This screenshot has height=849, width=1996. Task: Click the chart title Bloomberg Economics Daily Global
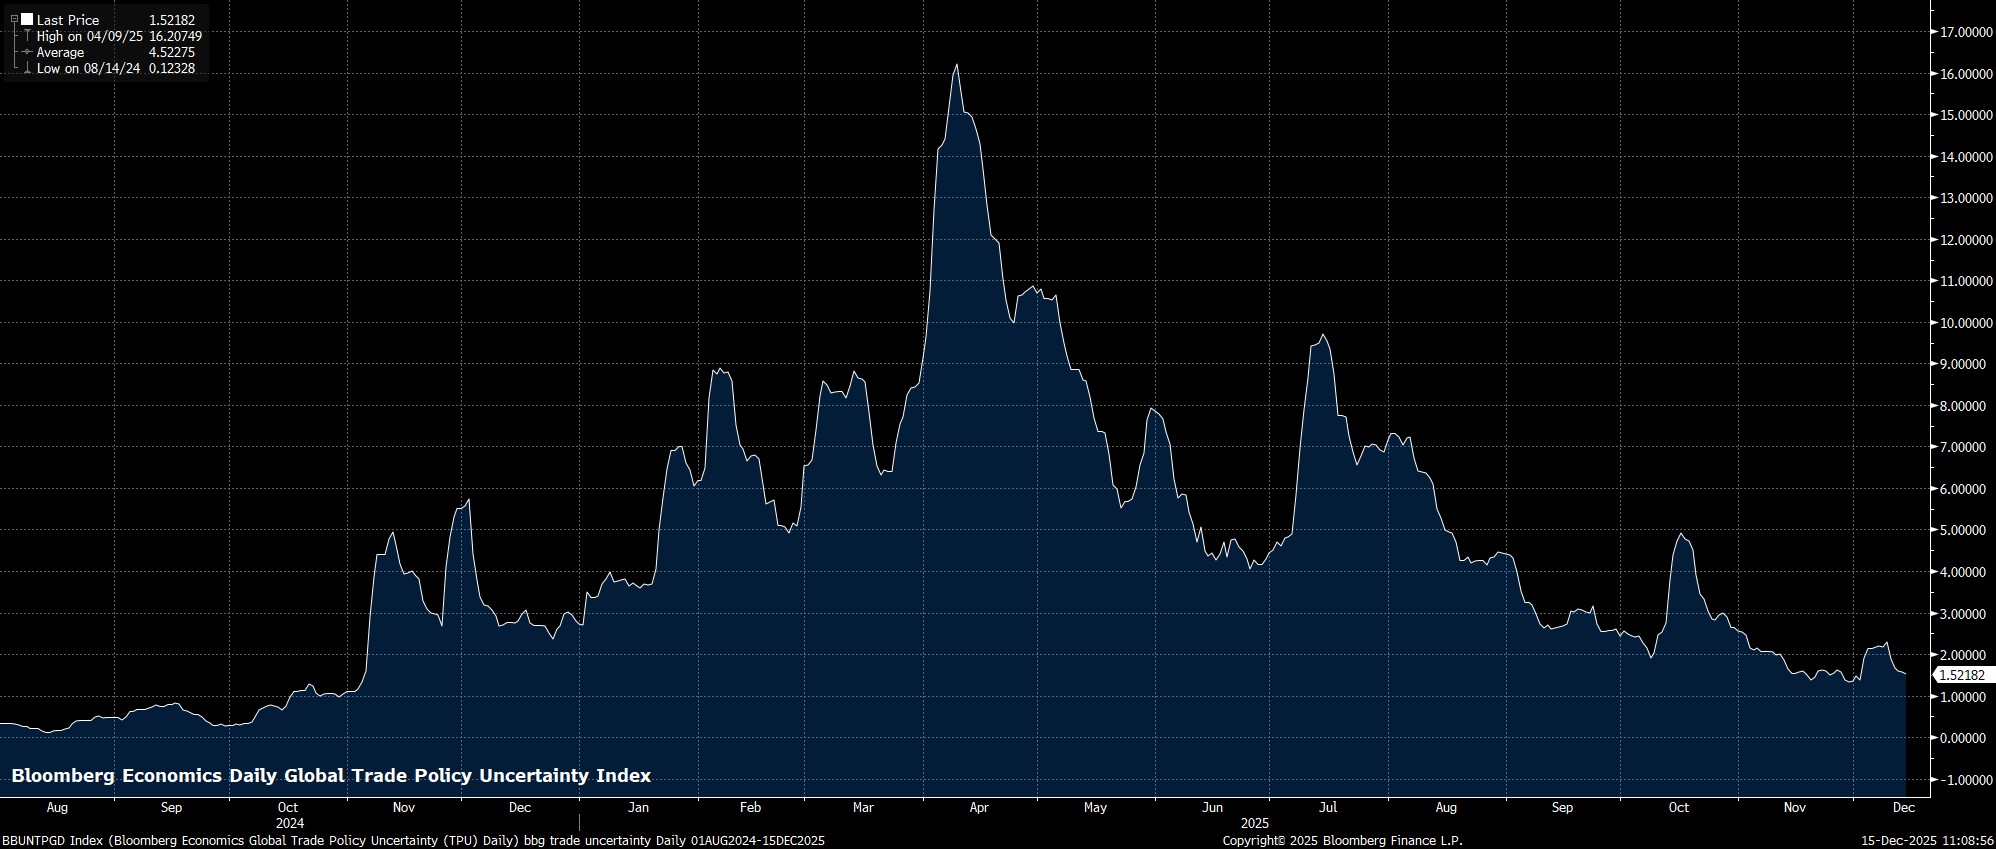click(331, 776)
